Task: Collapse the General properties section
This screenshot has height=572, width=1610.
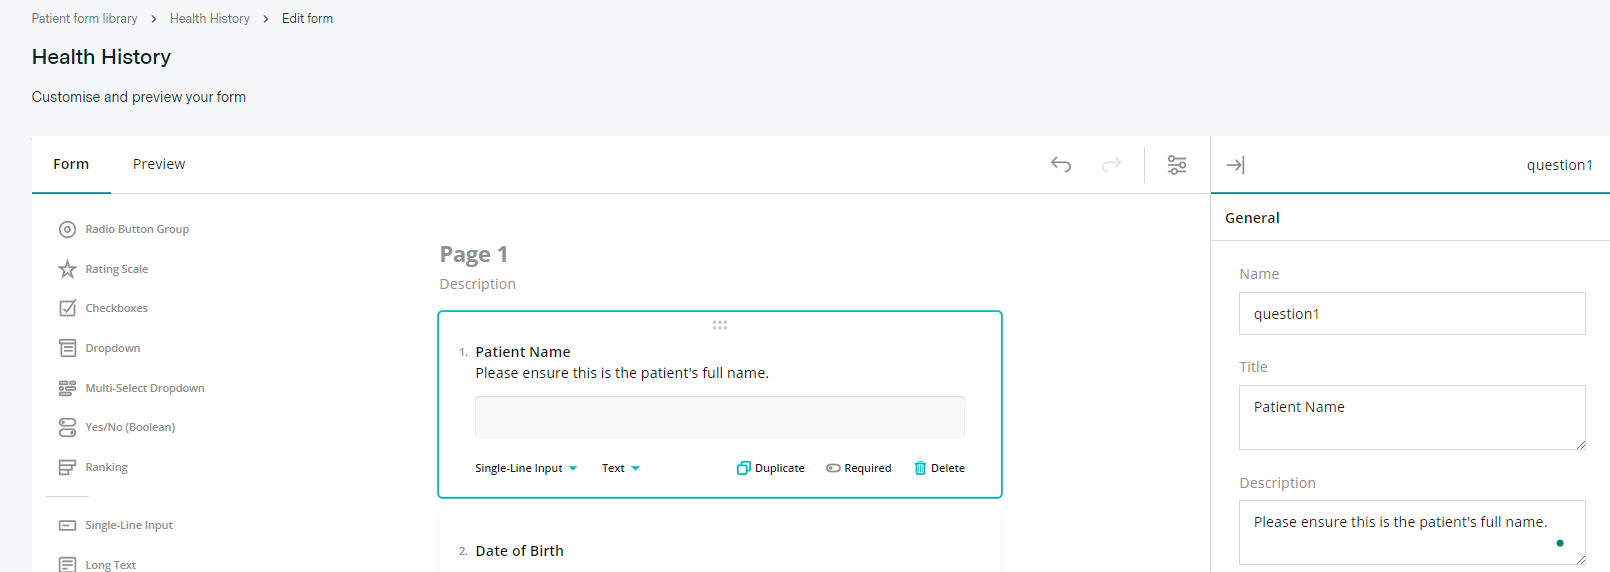Action: tap(1252, 218)
